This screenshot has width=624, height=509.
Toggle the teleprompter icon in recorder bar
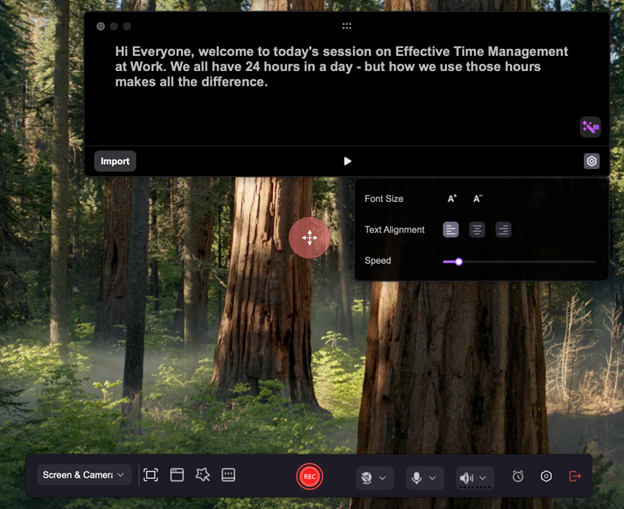click(228, 475)
